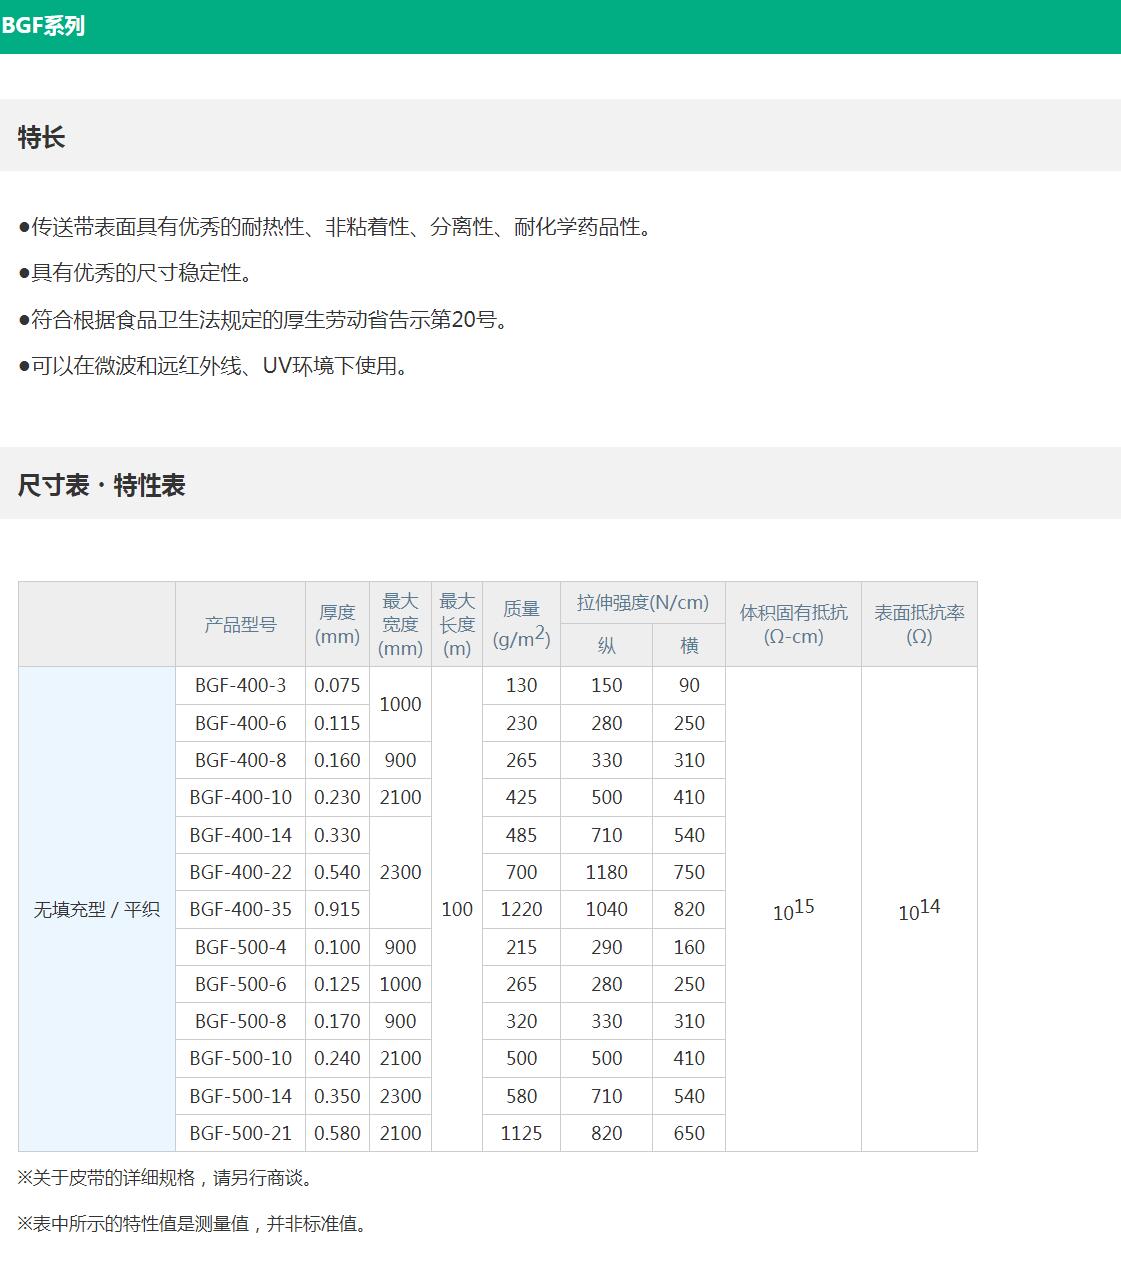Select the BGF-400-3 model cell
This screenshot has height=1284, width=1121.
[x=240, y=685]
